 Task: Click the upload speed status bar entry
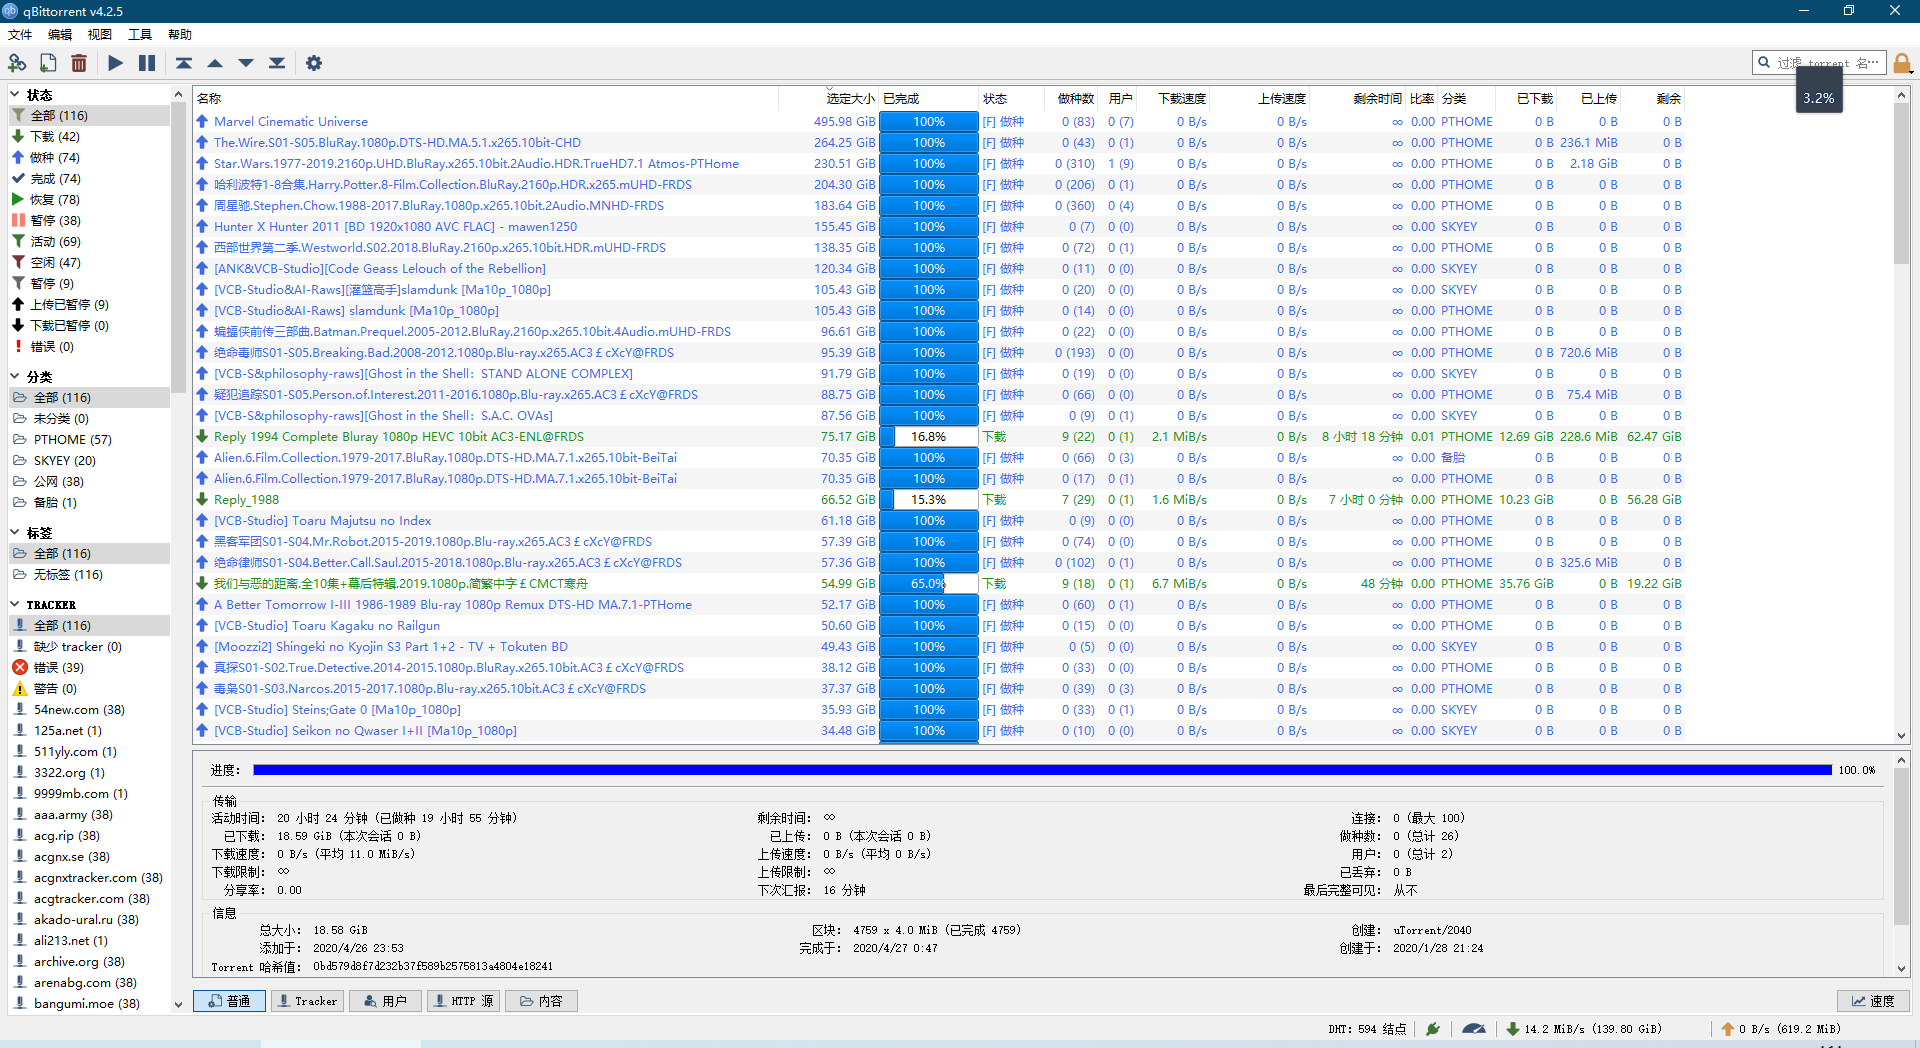click(1781, 1029)
